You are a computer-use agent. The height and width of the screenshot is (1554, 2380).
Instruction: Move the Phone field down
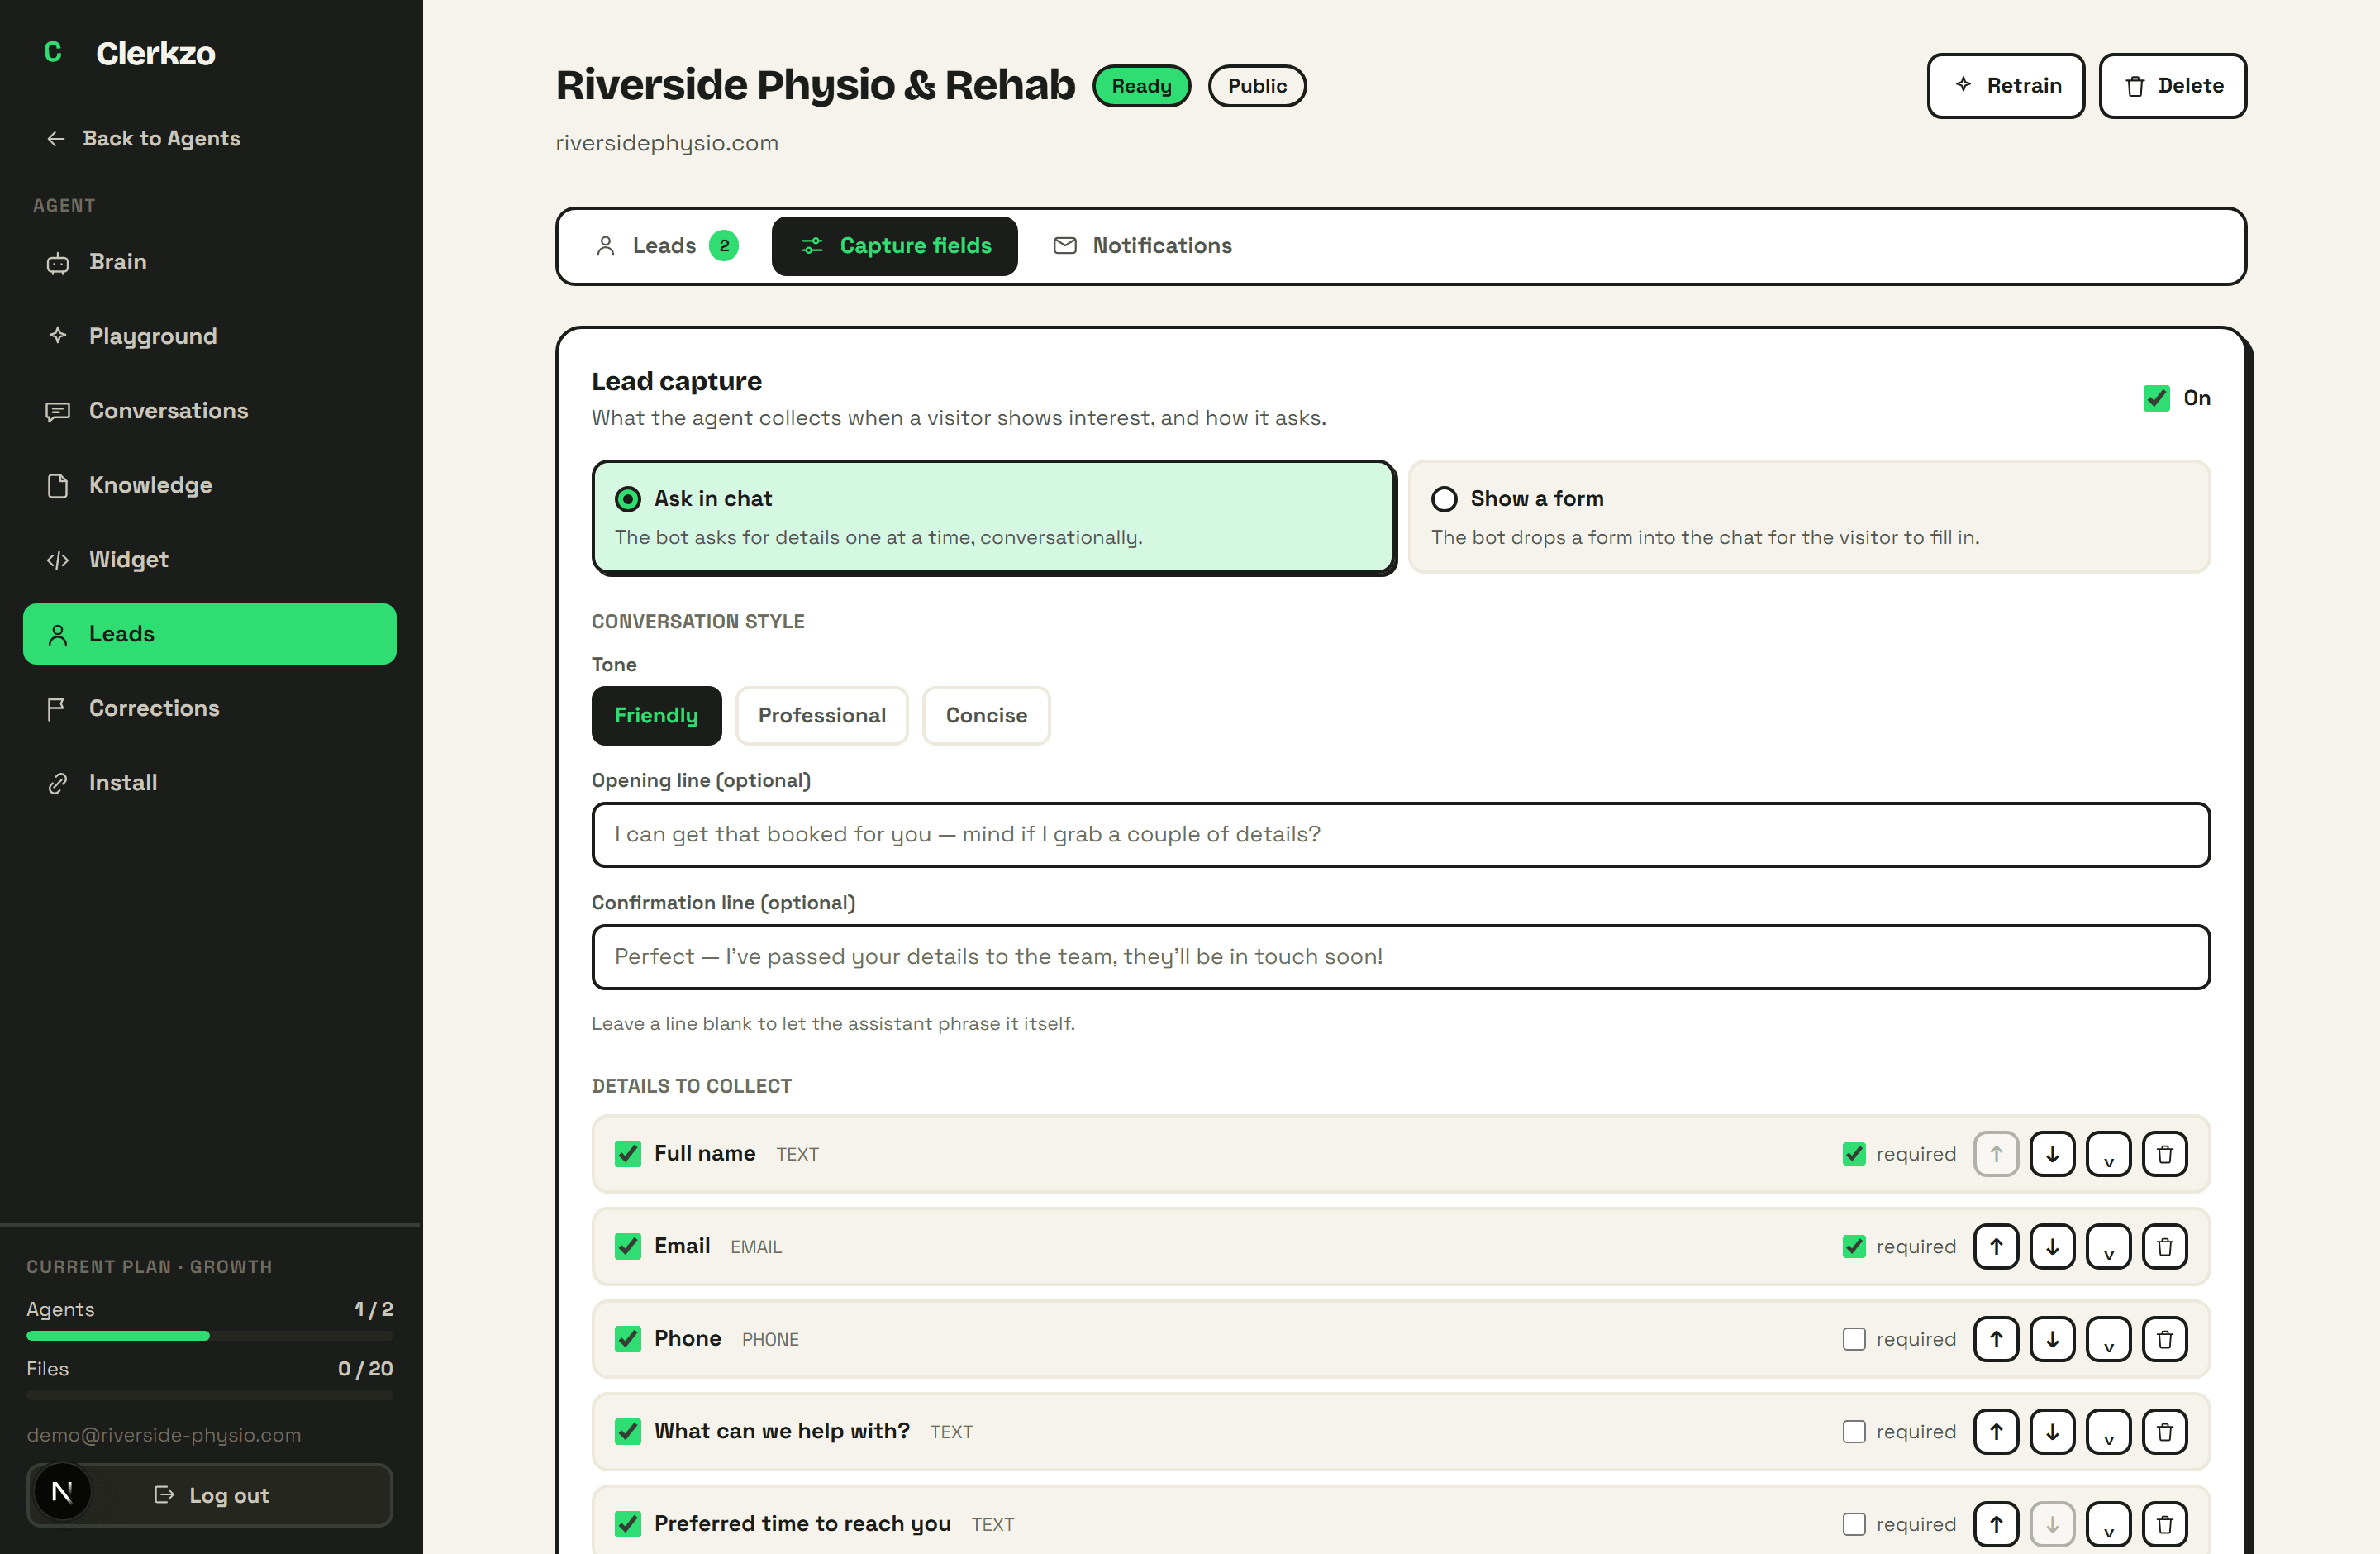coord(2052,1339)
